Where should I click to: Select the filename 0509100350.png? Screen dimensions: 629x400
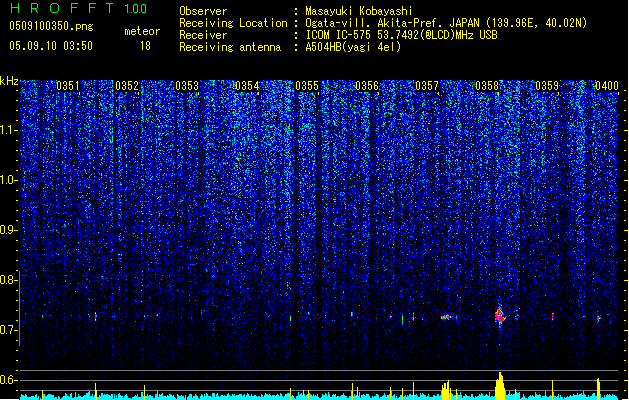point(51,27)
